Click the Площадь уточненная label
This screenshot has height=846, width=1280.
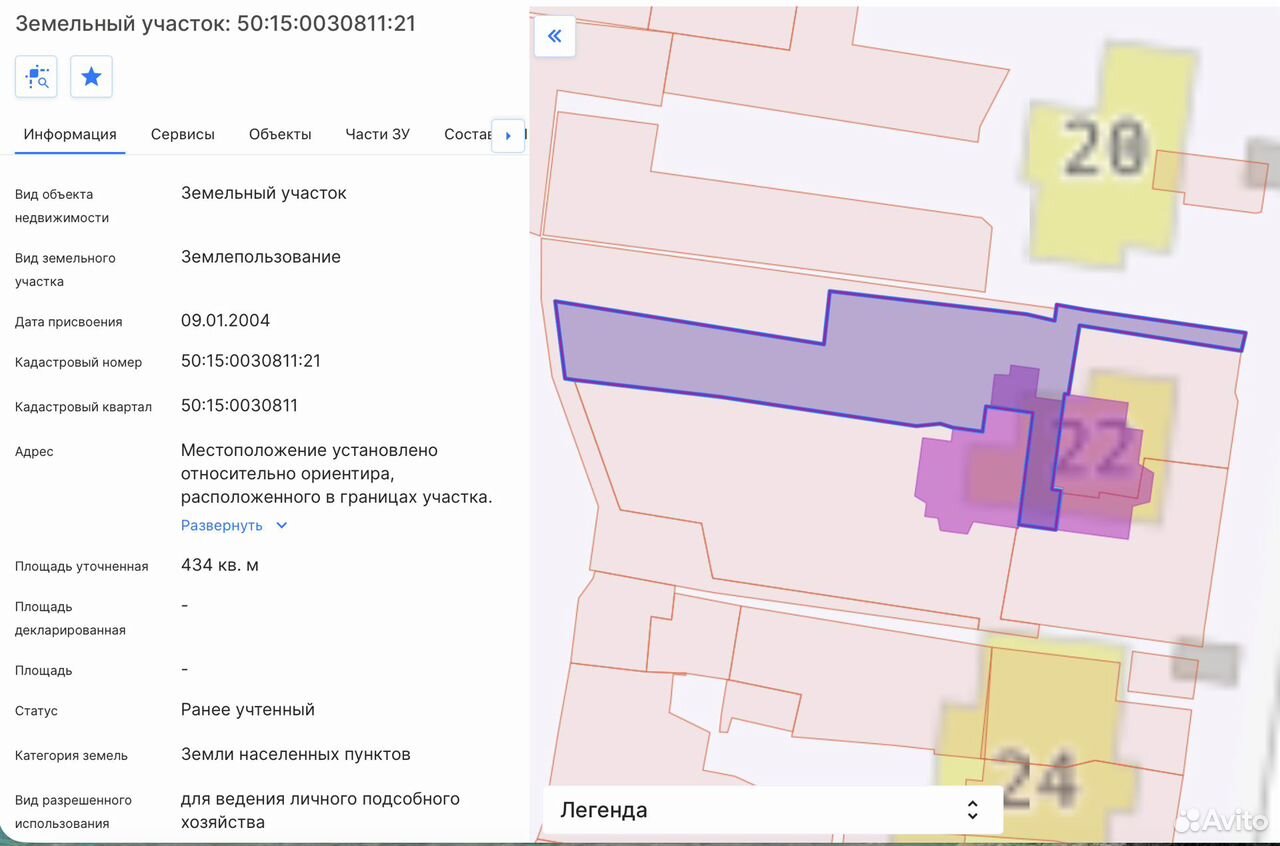pyautogui.click(x=82, y=566)
